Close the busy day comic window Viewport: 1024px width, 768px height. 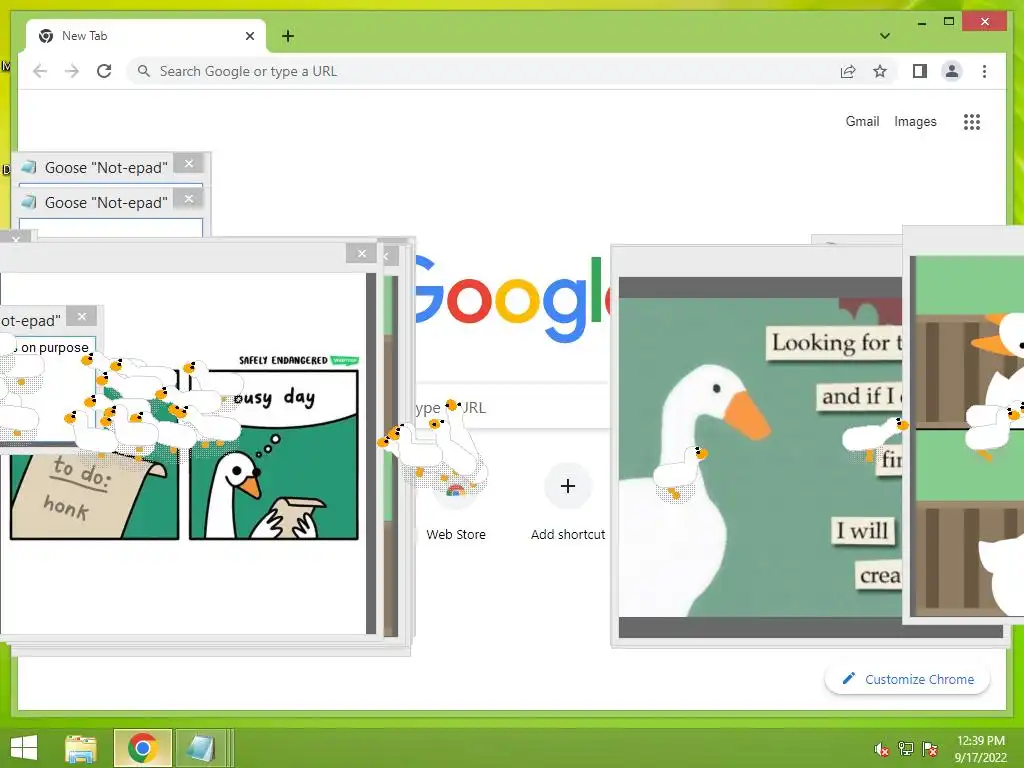pos(361,253)
